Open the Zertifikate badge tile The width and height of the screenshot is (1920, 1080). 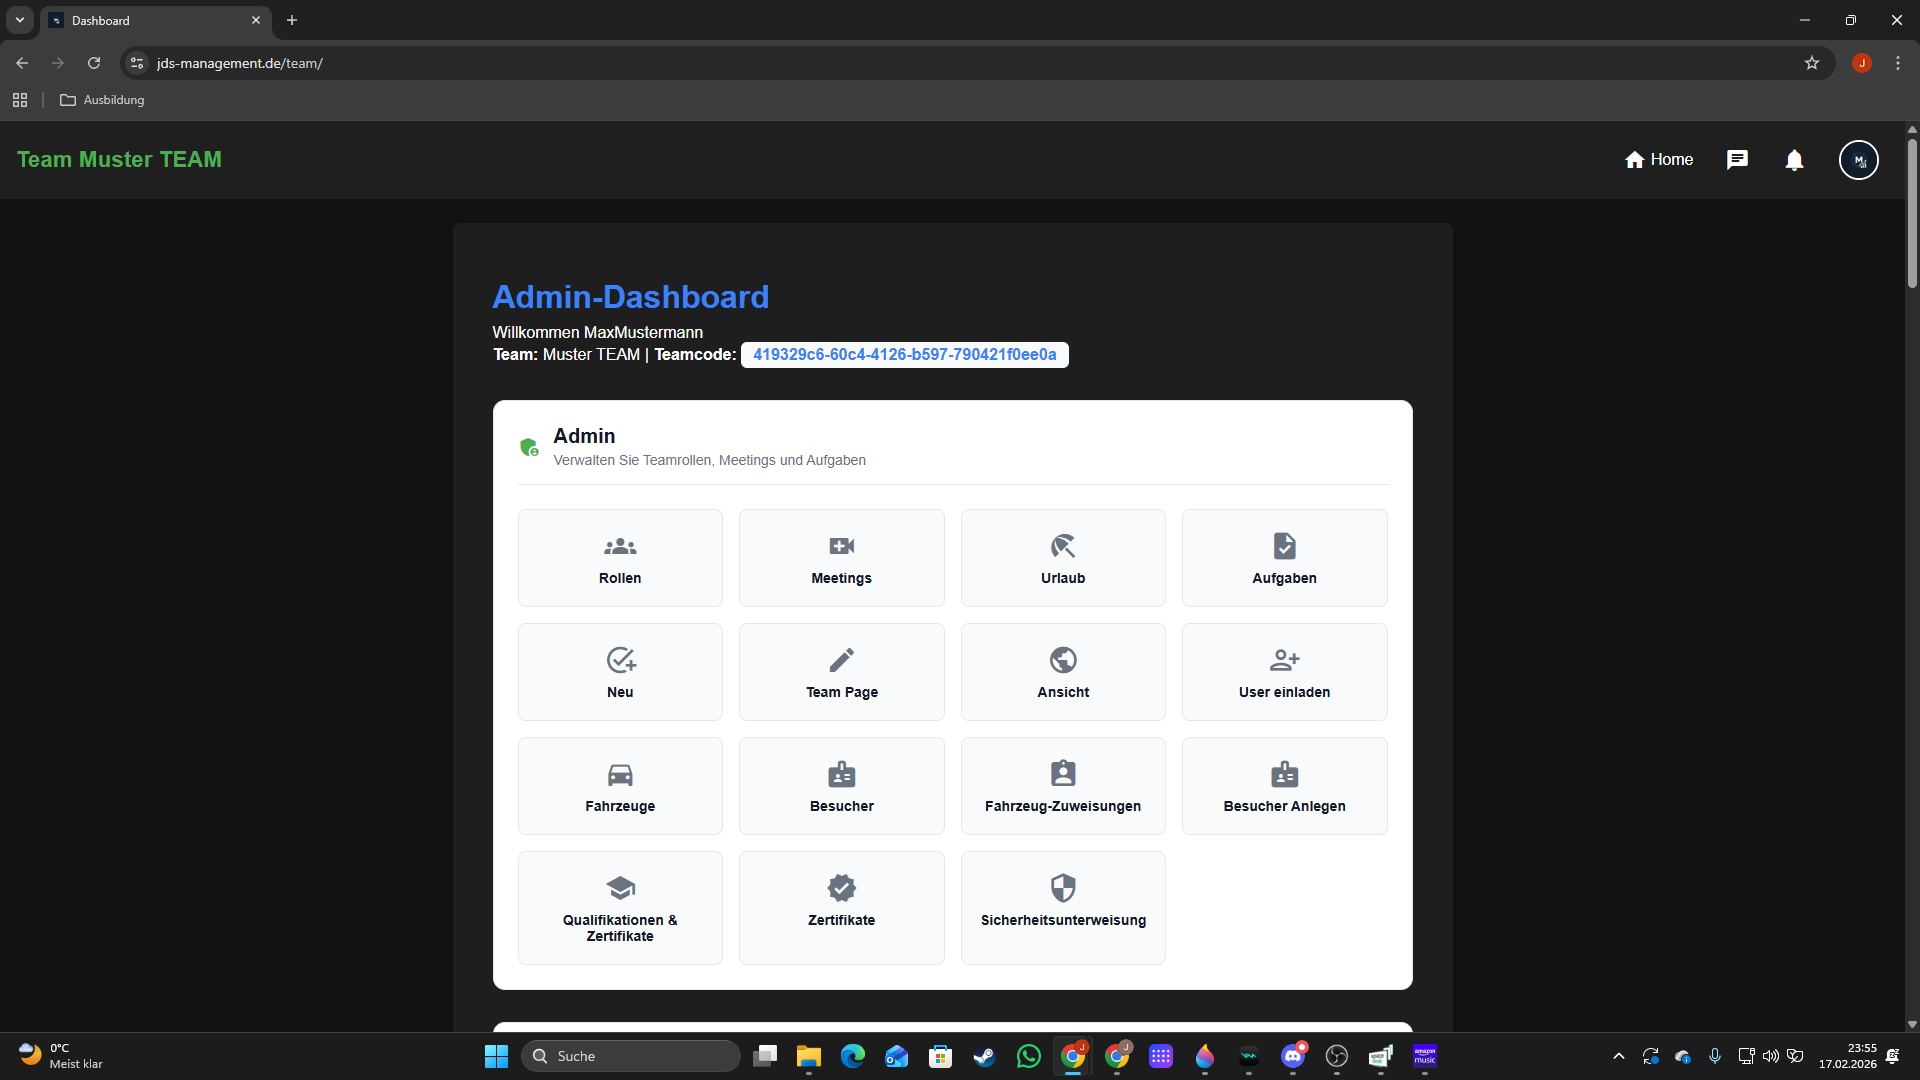point(841,906)
